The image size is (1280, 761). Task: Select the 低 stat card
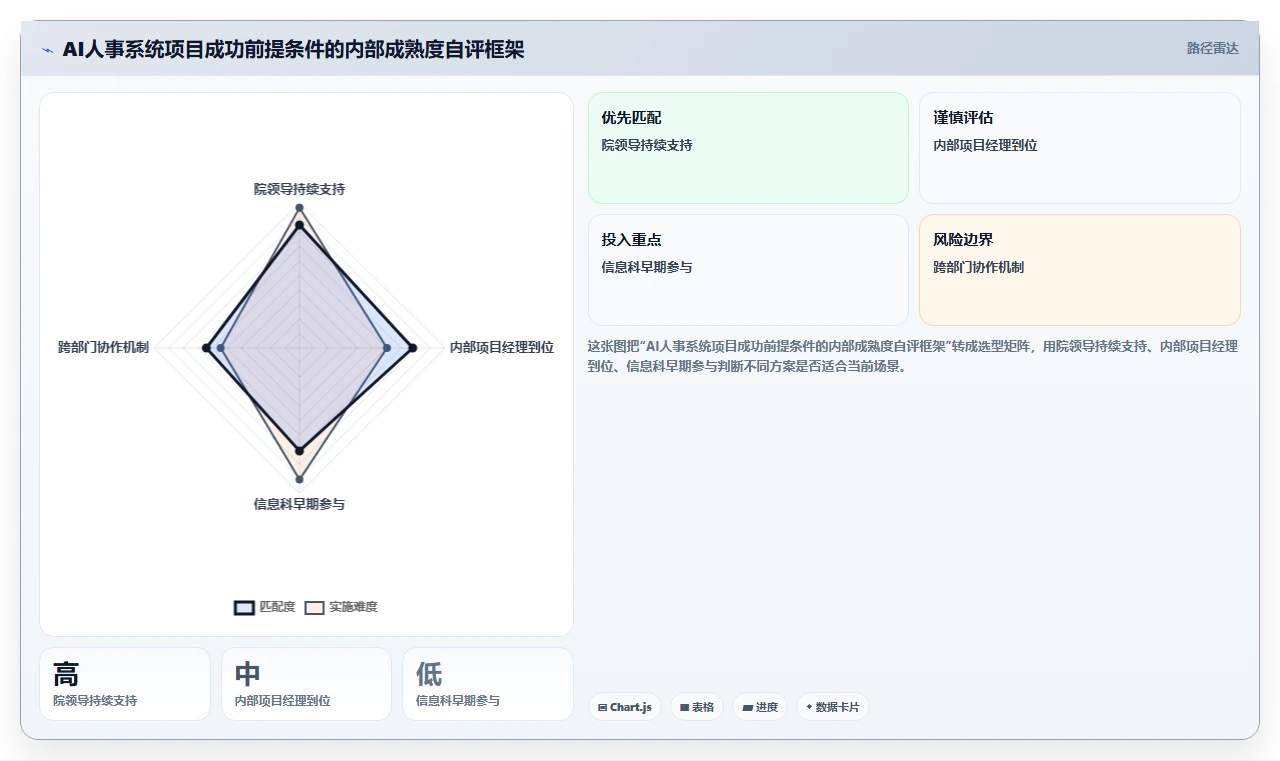pyautogui.click(x=488, y=684)
